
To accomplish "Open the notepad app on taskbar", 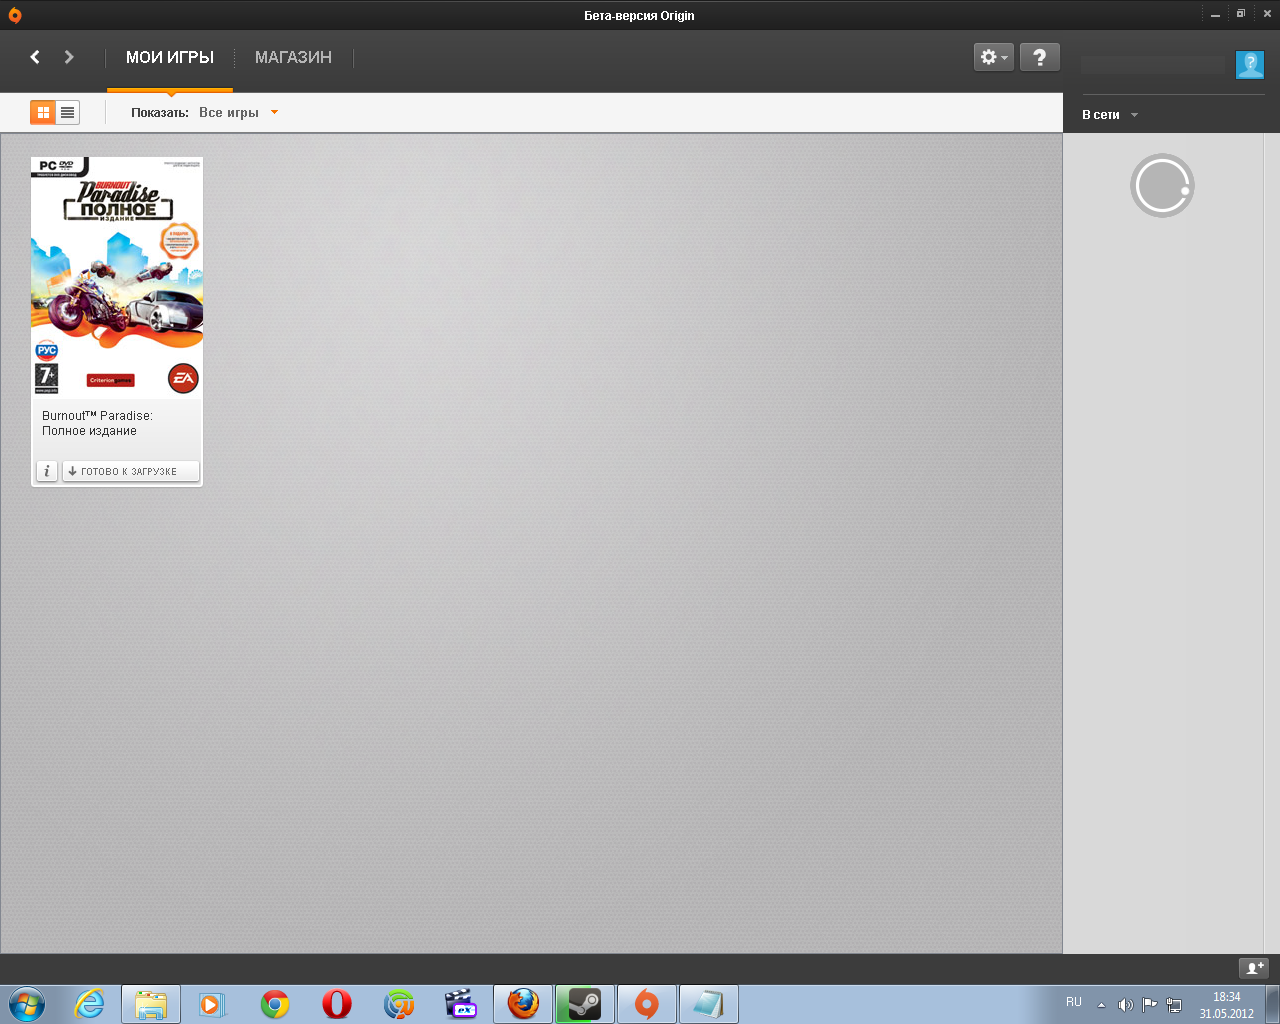I will [x=709, y=1004].
